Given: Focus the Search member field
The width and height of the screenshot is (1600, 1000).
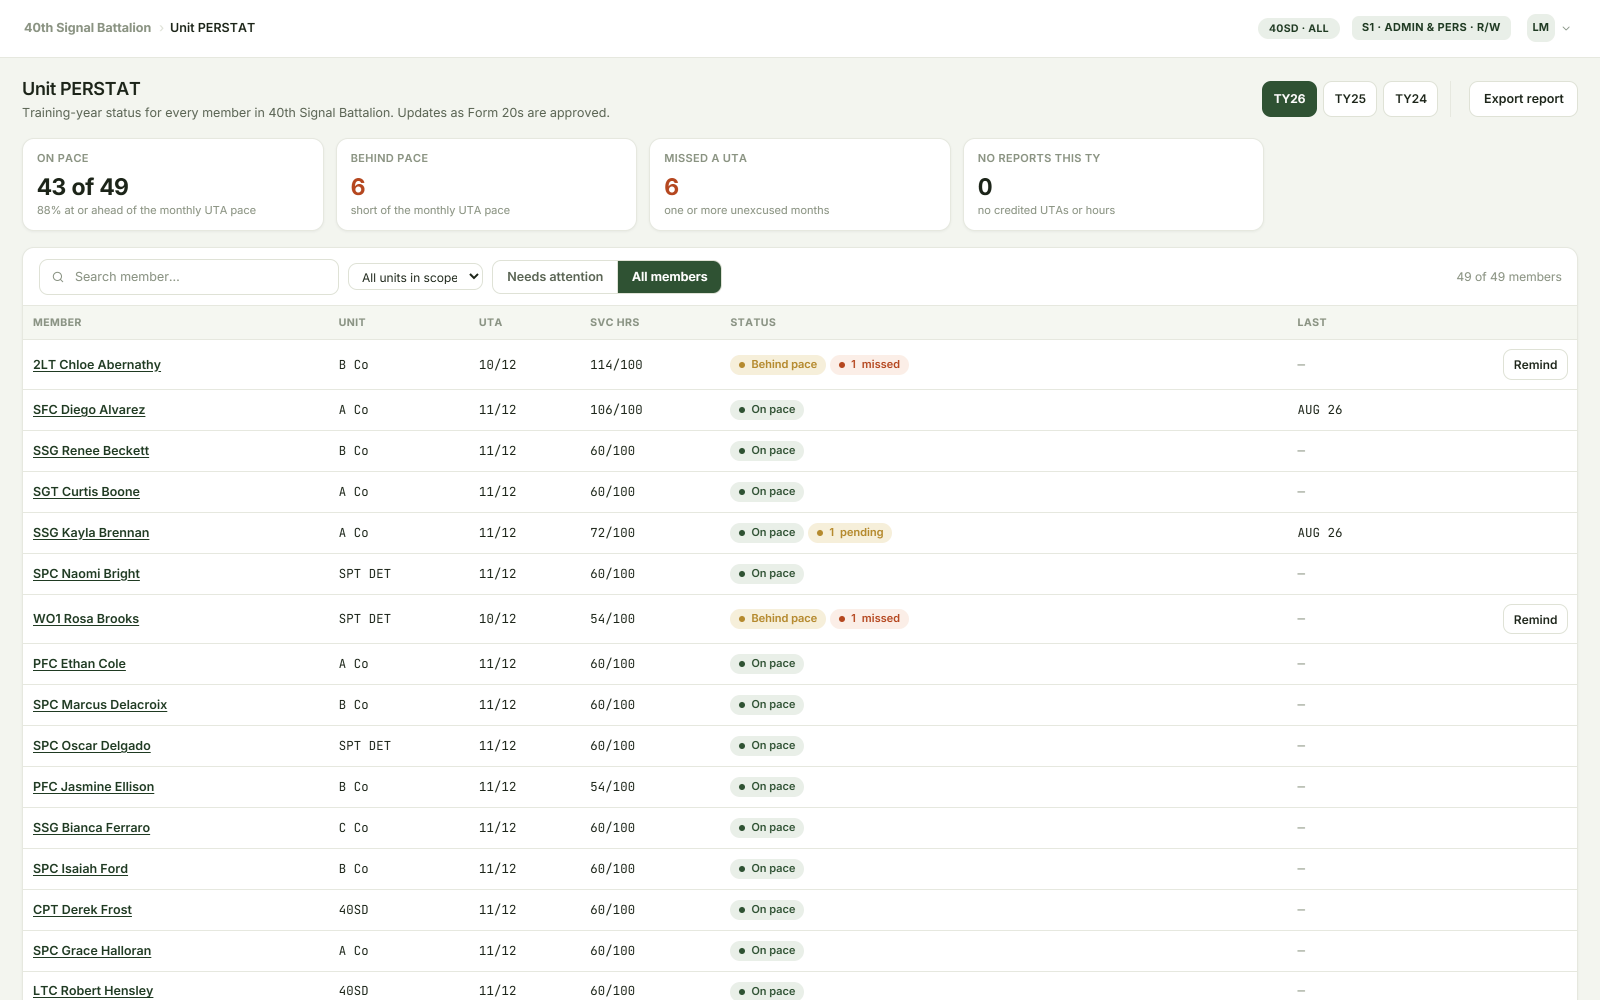Looking at the screenshot, I should coord(189,277).
